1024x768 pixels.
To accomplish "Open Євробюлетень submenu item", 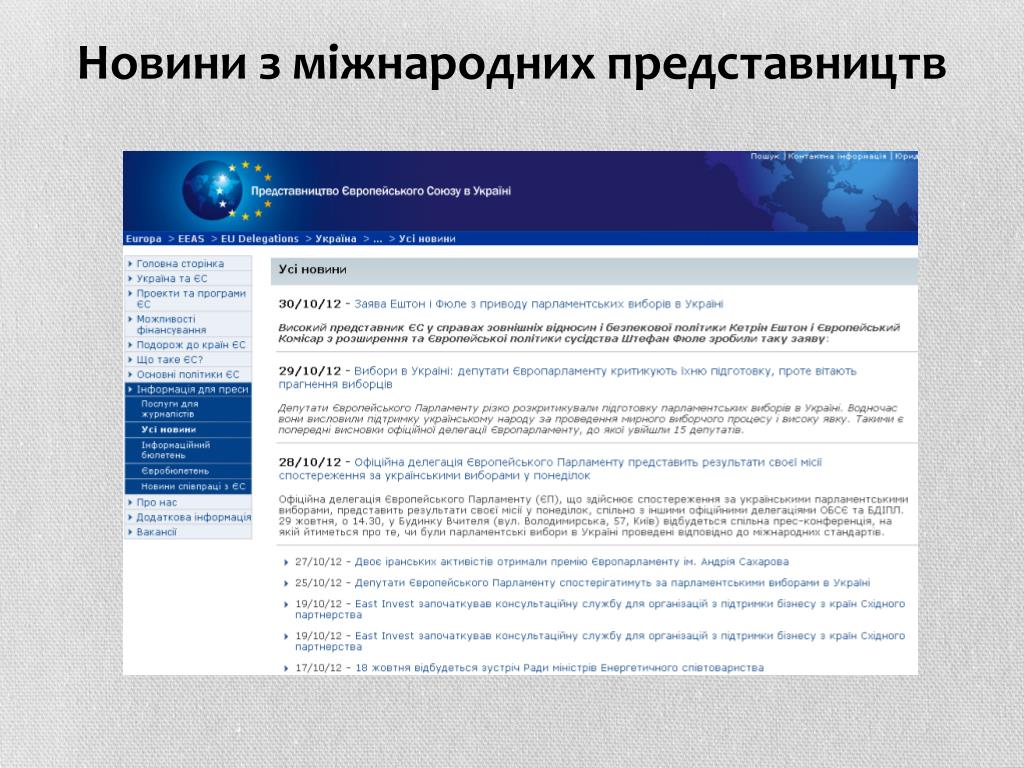I will click(x=175, y=471).
